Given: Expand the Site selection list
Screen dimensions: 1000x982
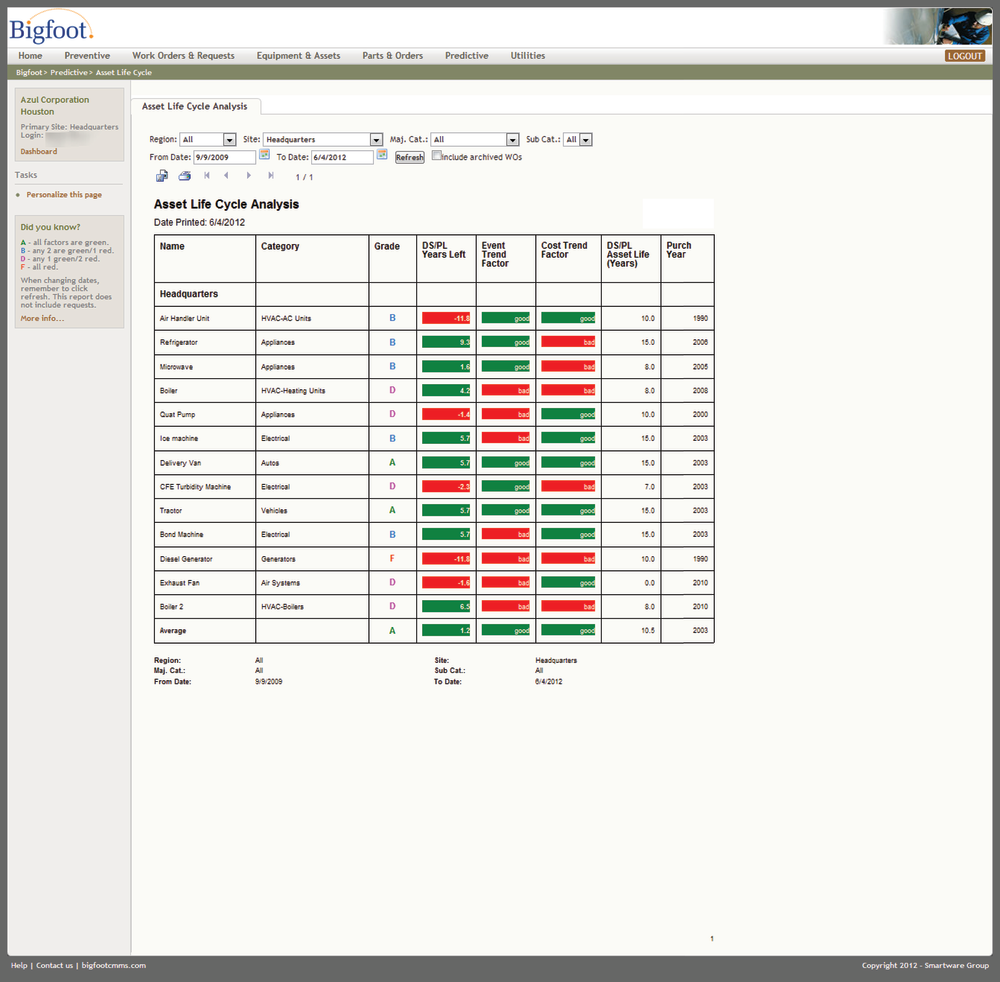Looking at the screenshot, I should point(375,139).
